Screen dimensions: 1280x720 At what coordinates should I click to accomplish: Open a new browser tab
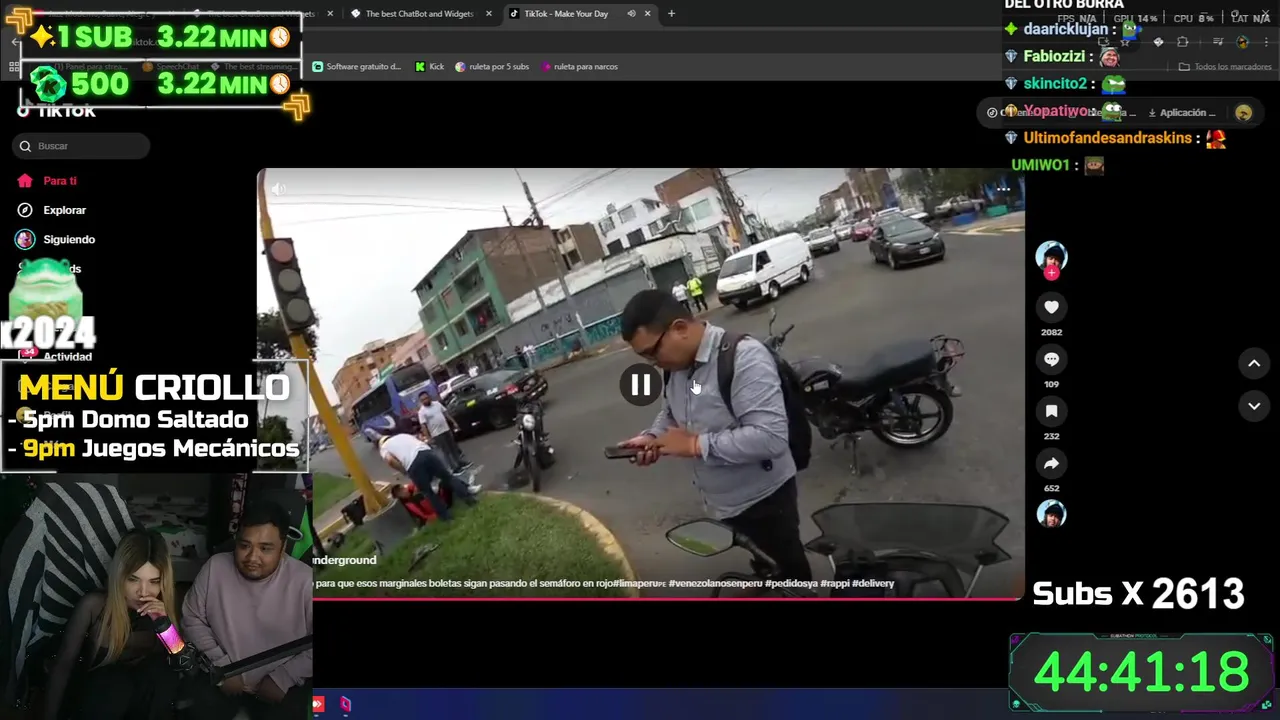[671, 14]
